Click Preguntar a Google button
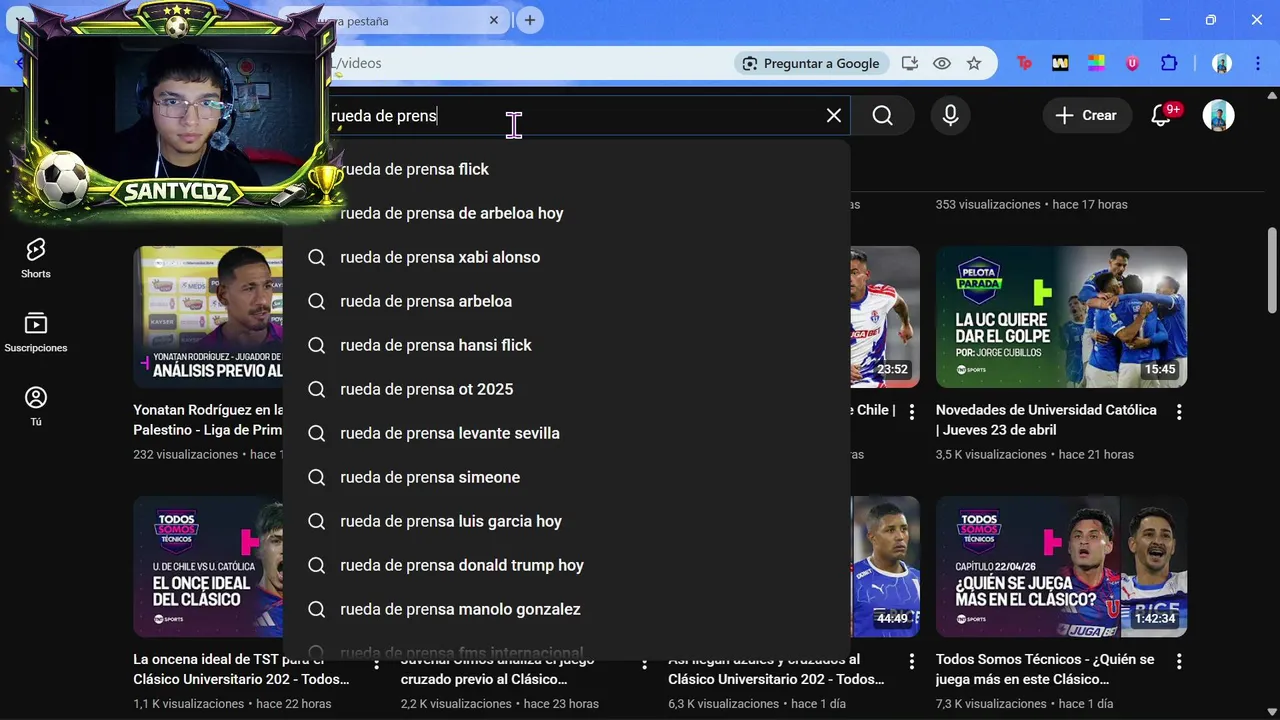Viewport: 1280px width, 720px height. [x=811, y=63]
